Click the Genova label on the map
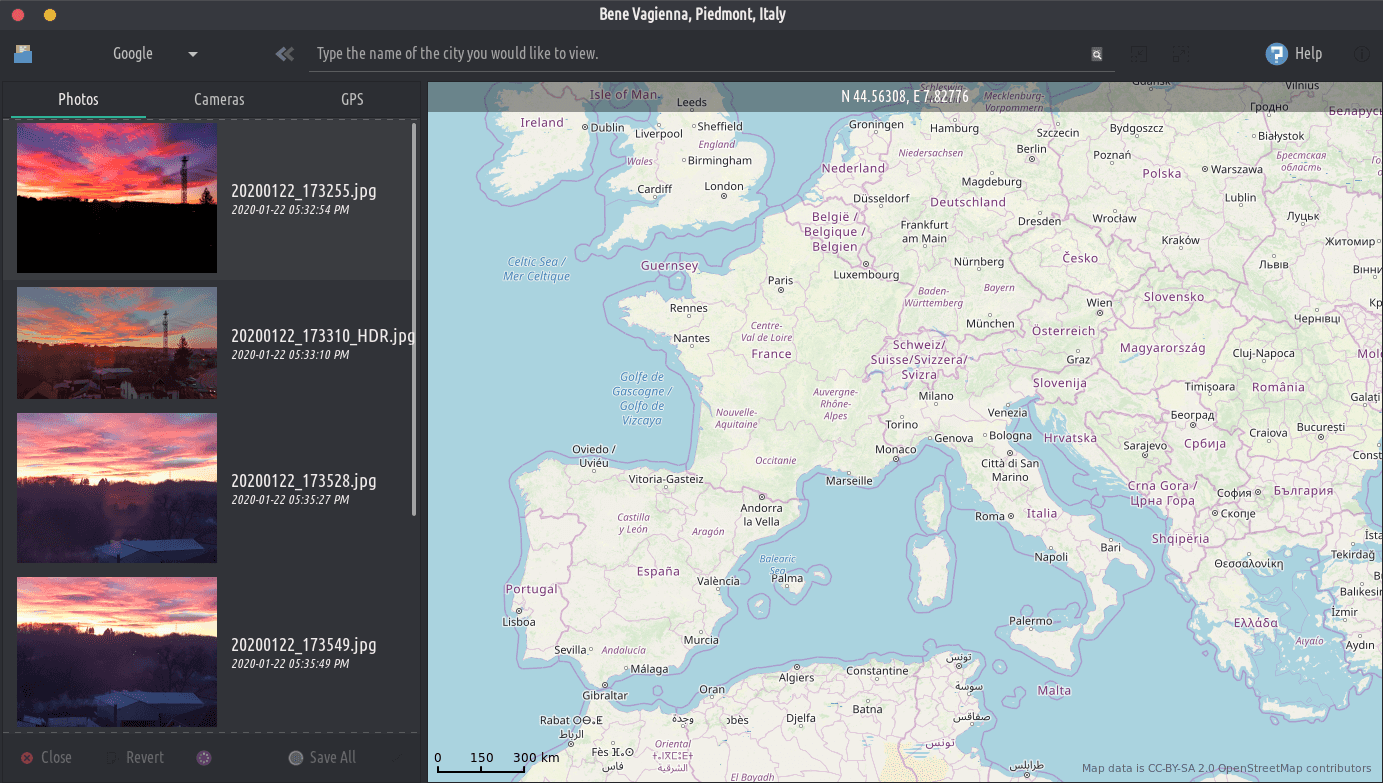Screen dimensions: 1383x783 pos(953,438)
